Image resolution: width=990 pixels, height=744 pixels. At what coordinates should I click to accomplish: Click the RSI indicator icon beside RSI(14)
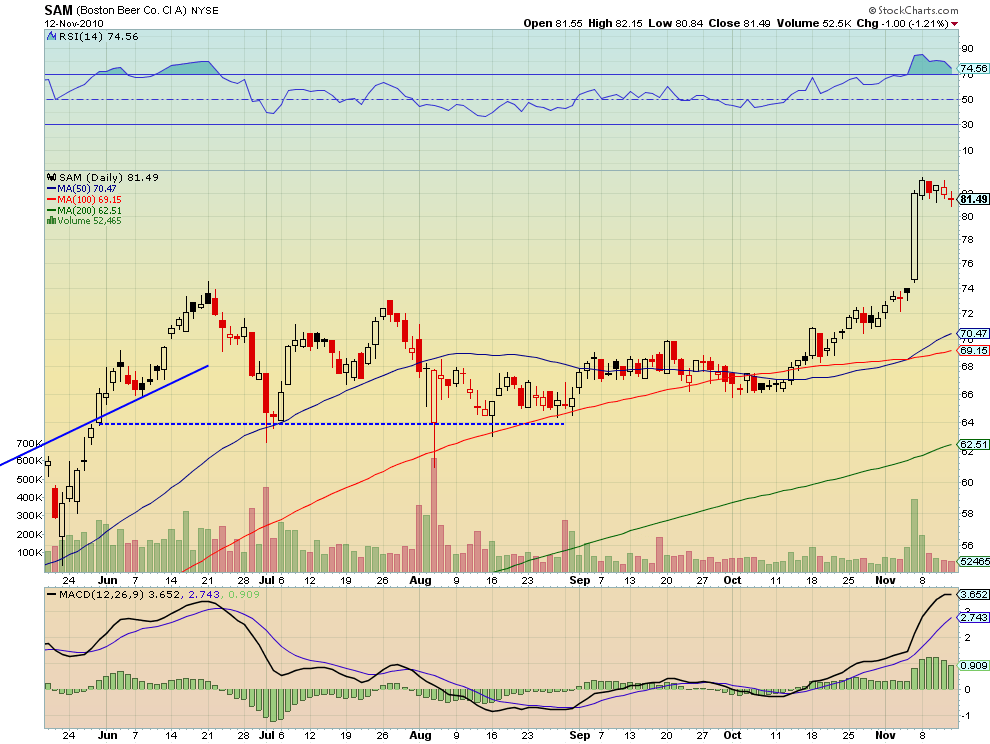(52, 37)
